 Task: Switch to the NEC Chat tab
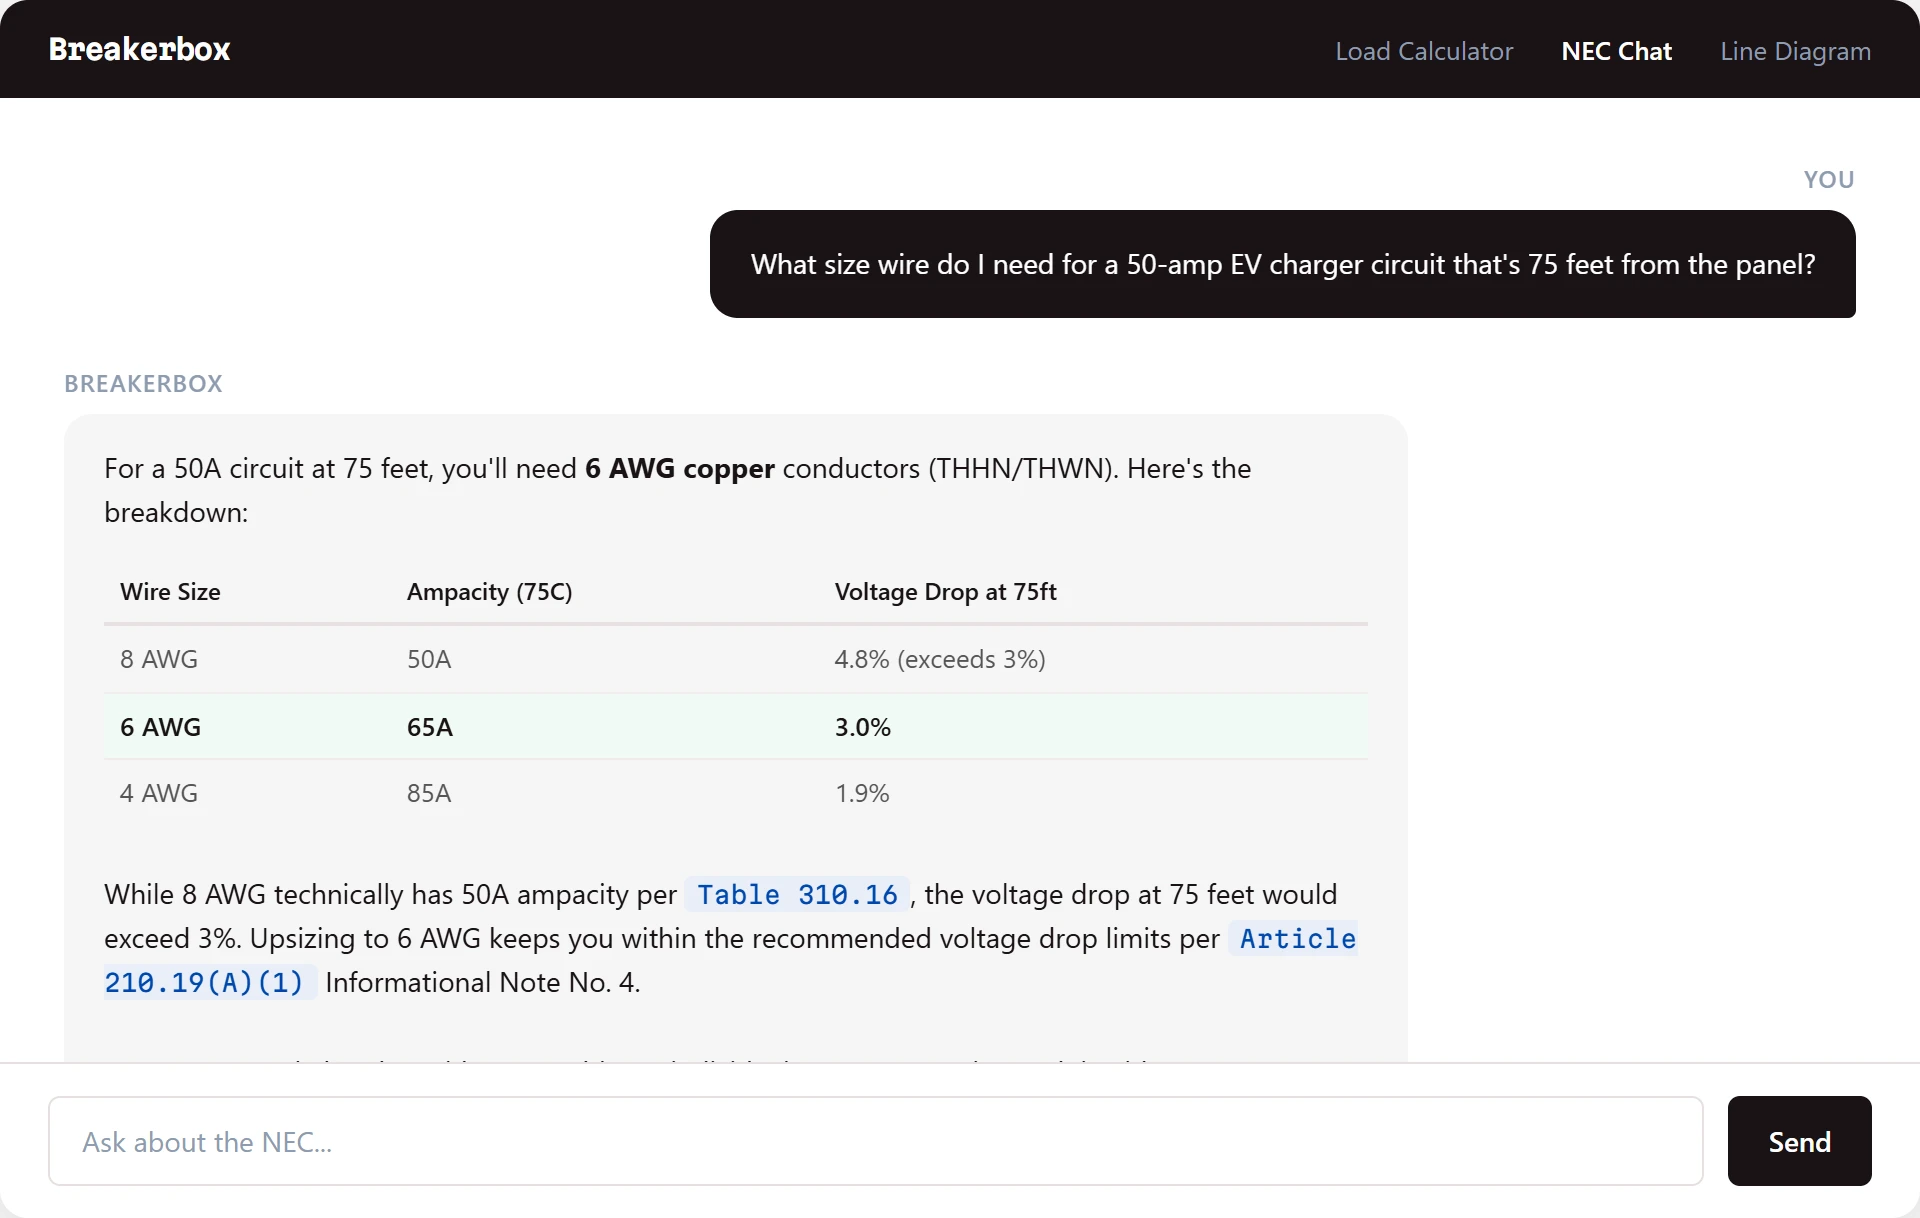point(1616,51)
